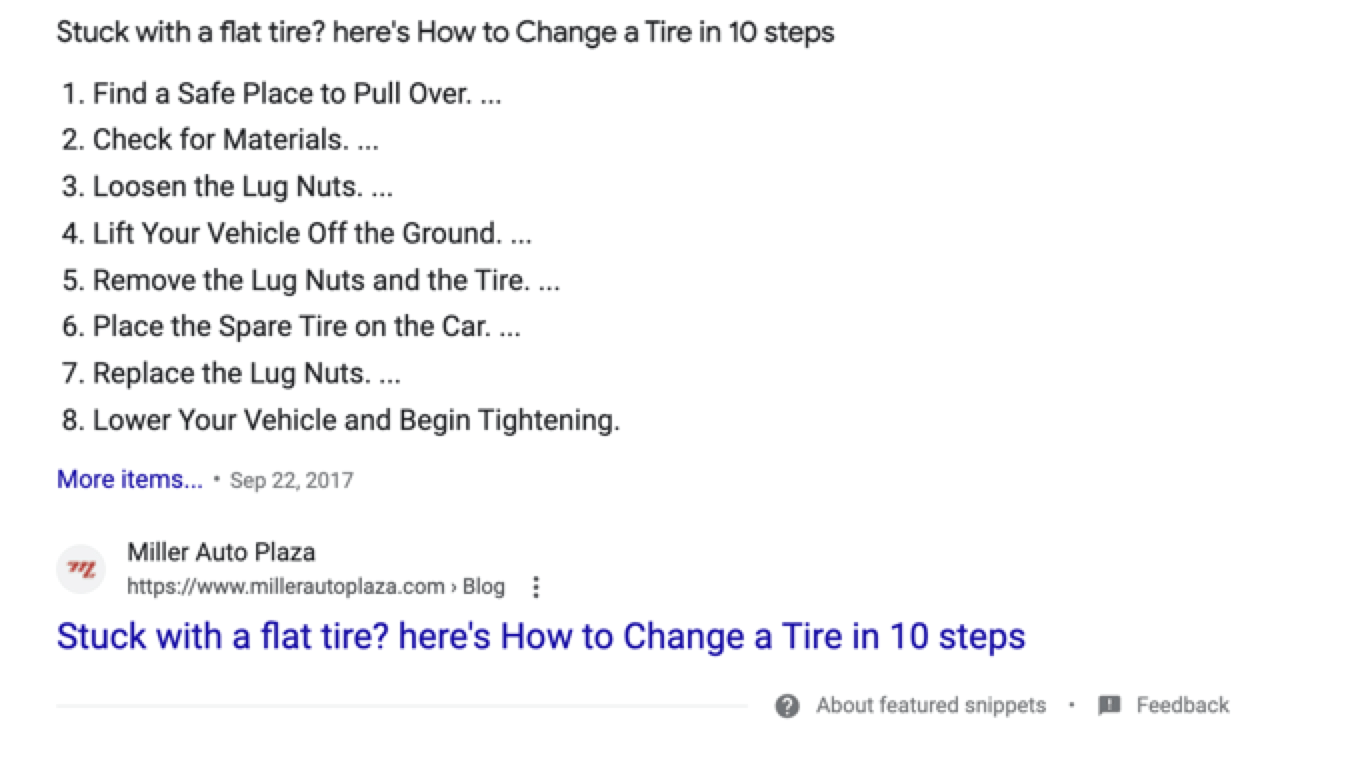The width and height of the screenshot is (1372, 758).
Task: Open the three-dot menu beside the URL
Action: point(536,587)
